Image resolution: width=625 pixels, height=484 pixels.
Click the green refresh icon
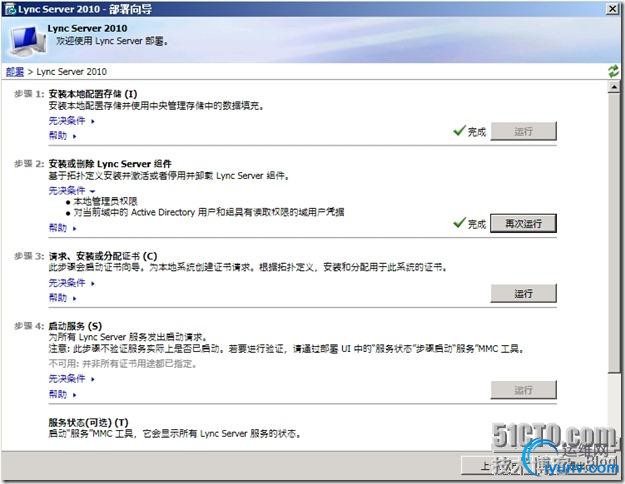[613, 71]
